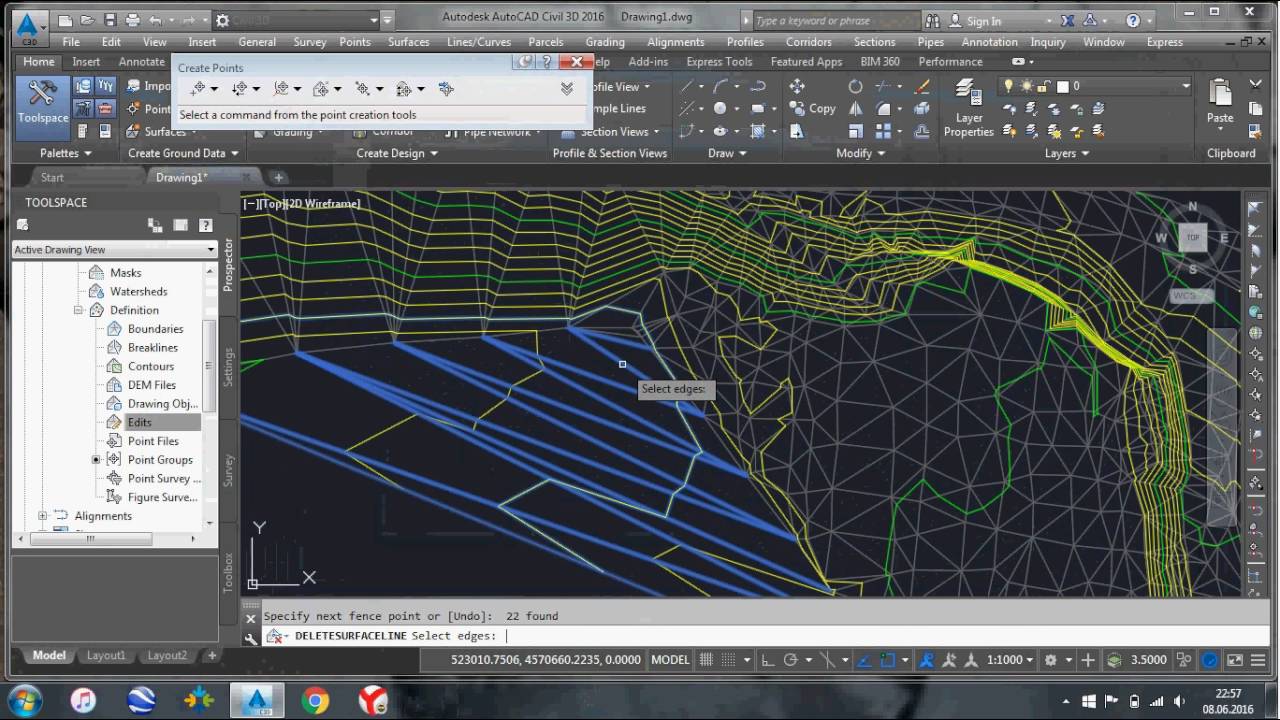Click the Clean Screen icon in status bar

tap(1235, 660)
